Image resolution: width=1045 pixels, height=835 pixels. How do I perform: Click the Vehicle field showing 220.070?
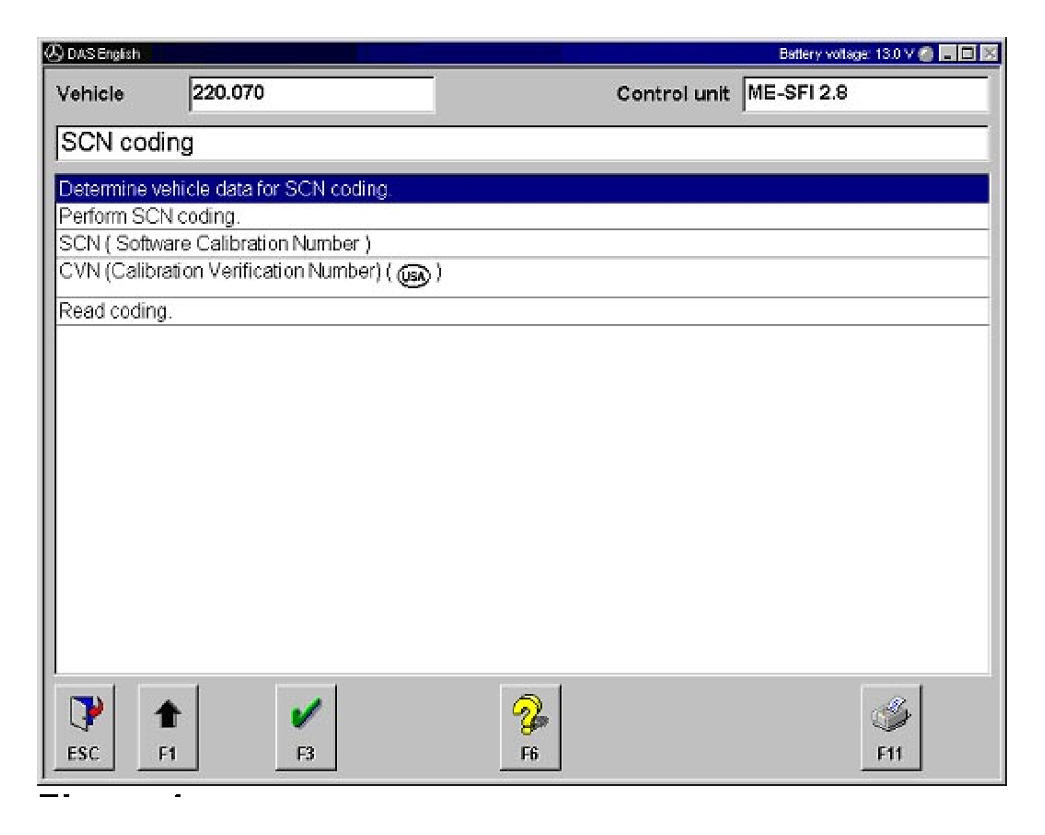pos(310,95)
